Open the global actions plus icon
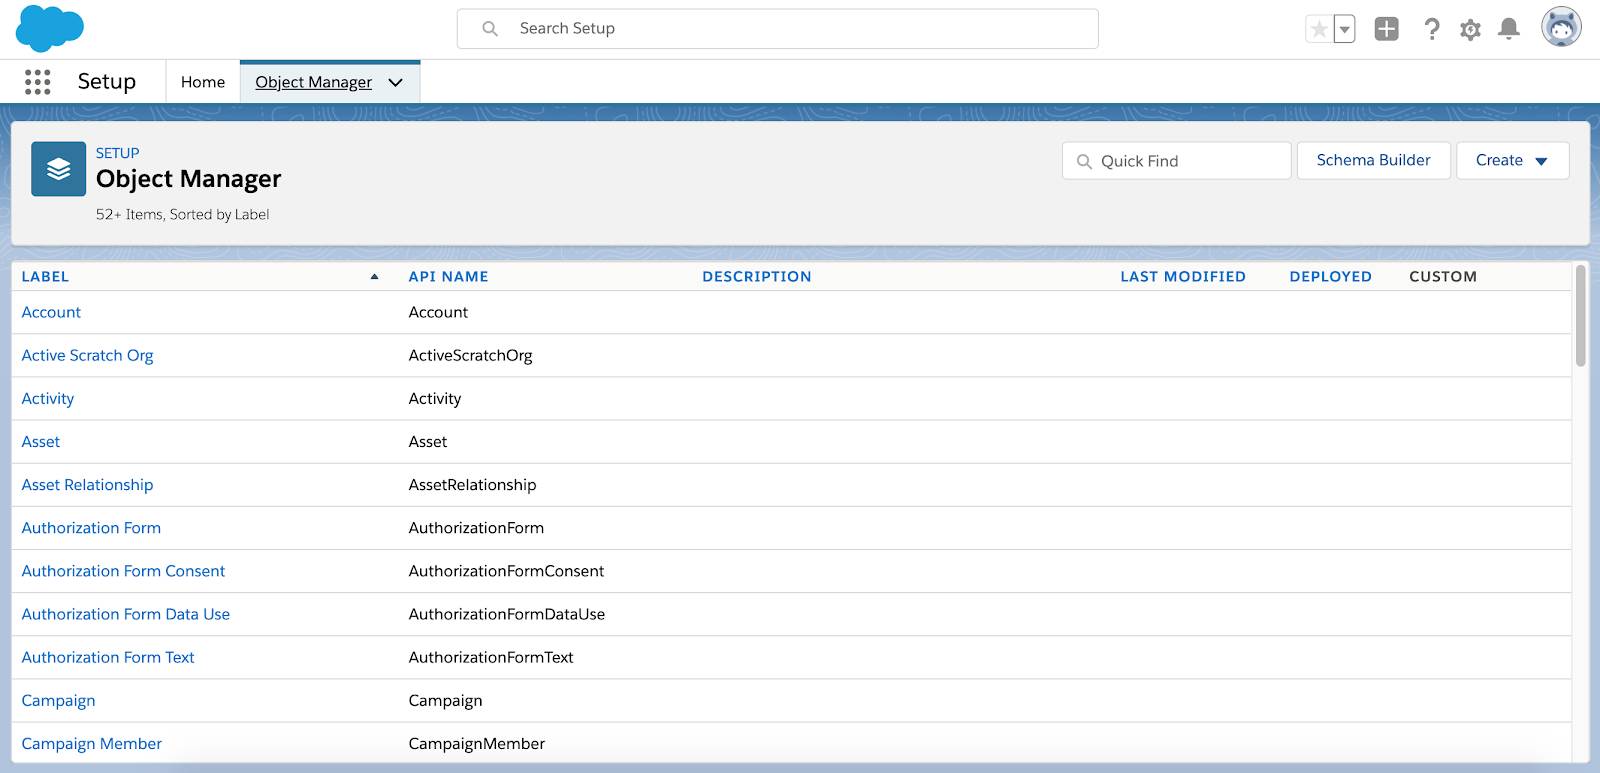 tap(1386, 29)
